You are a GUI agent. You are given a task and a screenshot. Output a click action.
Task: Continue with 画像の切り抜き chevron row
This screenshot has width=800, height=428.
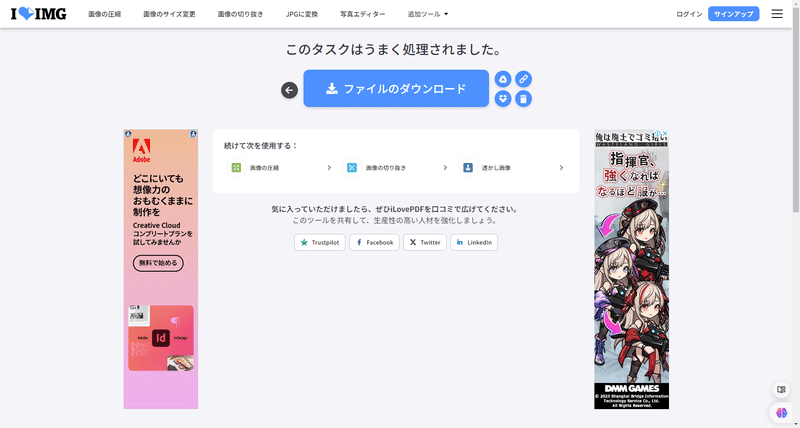tap(396, 167)
